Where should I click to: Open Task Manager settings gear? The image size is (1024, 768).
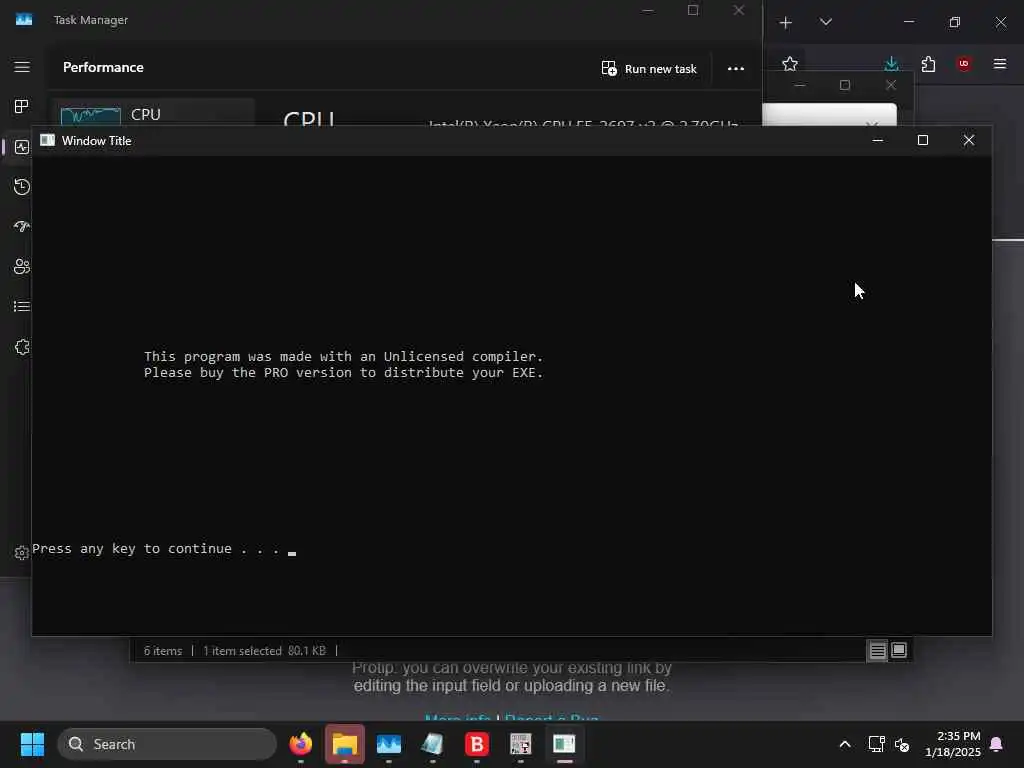pyautogui.click(x=22, y=553)
